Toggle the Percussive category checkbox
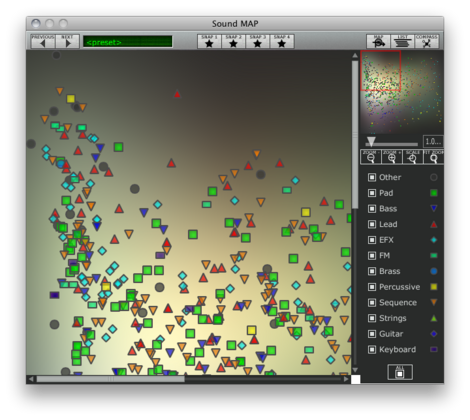 [372, 287]
